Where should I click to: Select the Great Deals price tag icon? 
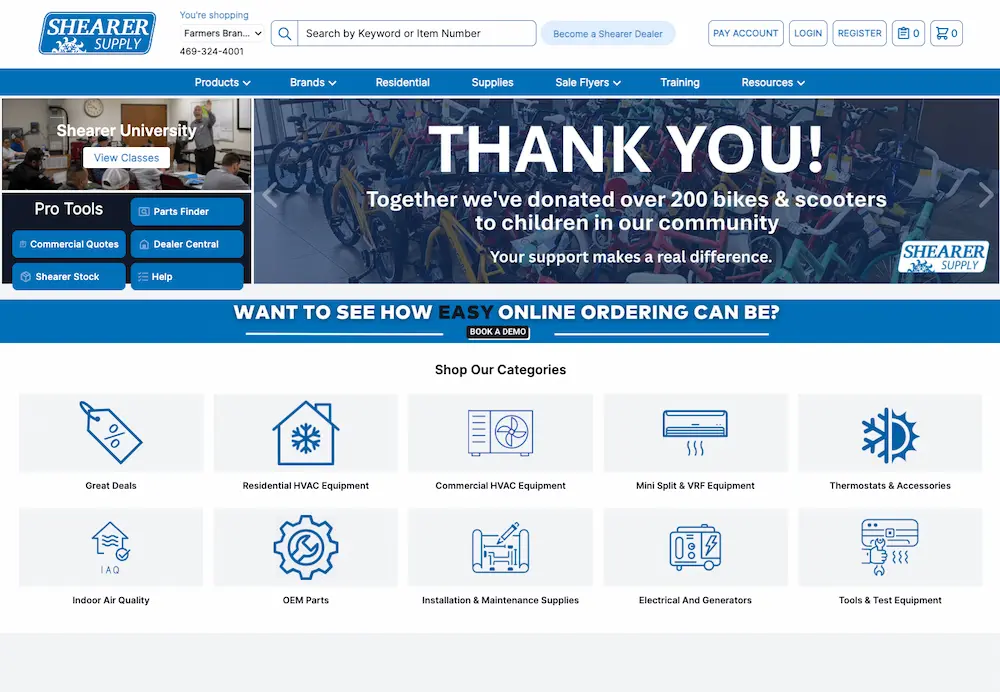[111, 432]
